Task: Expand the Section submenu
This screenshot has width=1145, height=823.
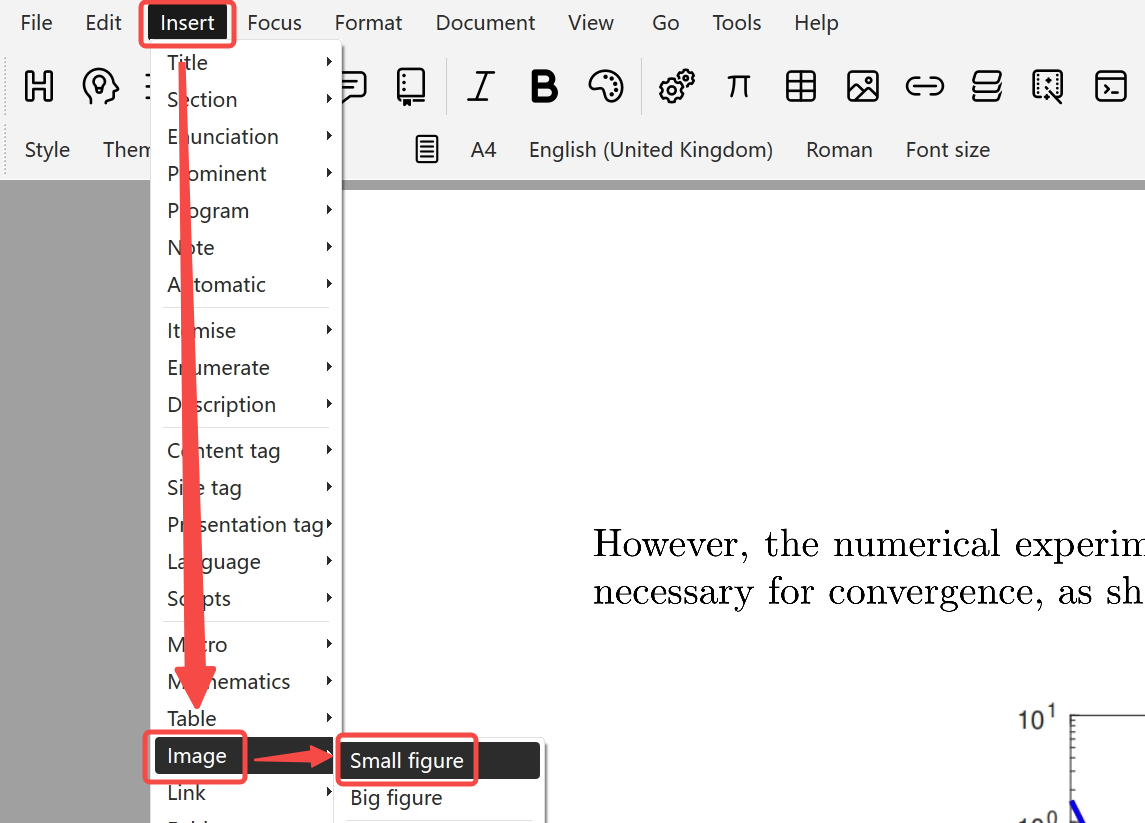Action: [247, 99]
